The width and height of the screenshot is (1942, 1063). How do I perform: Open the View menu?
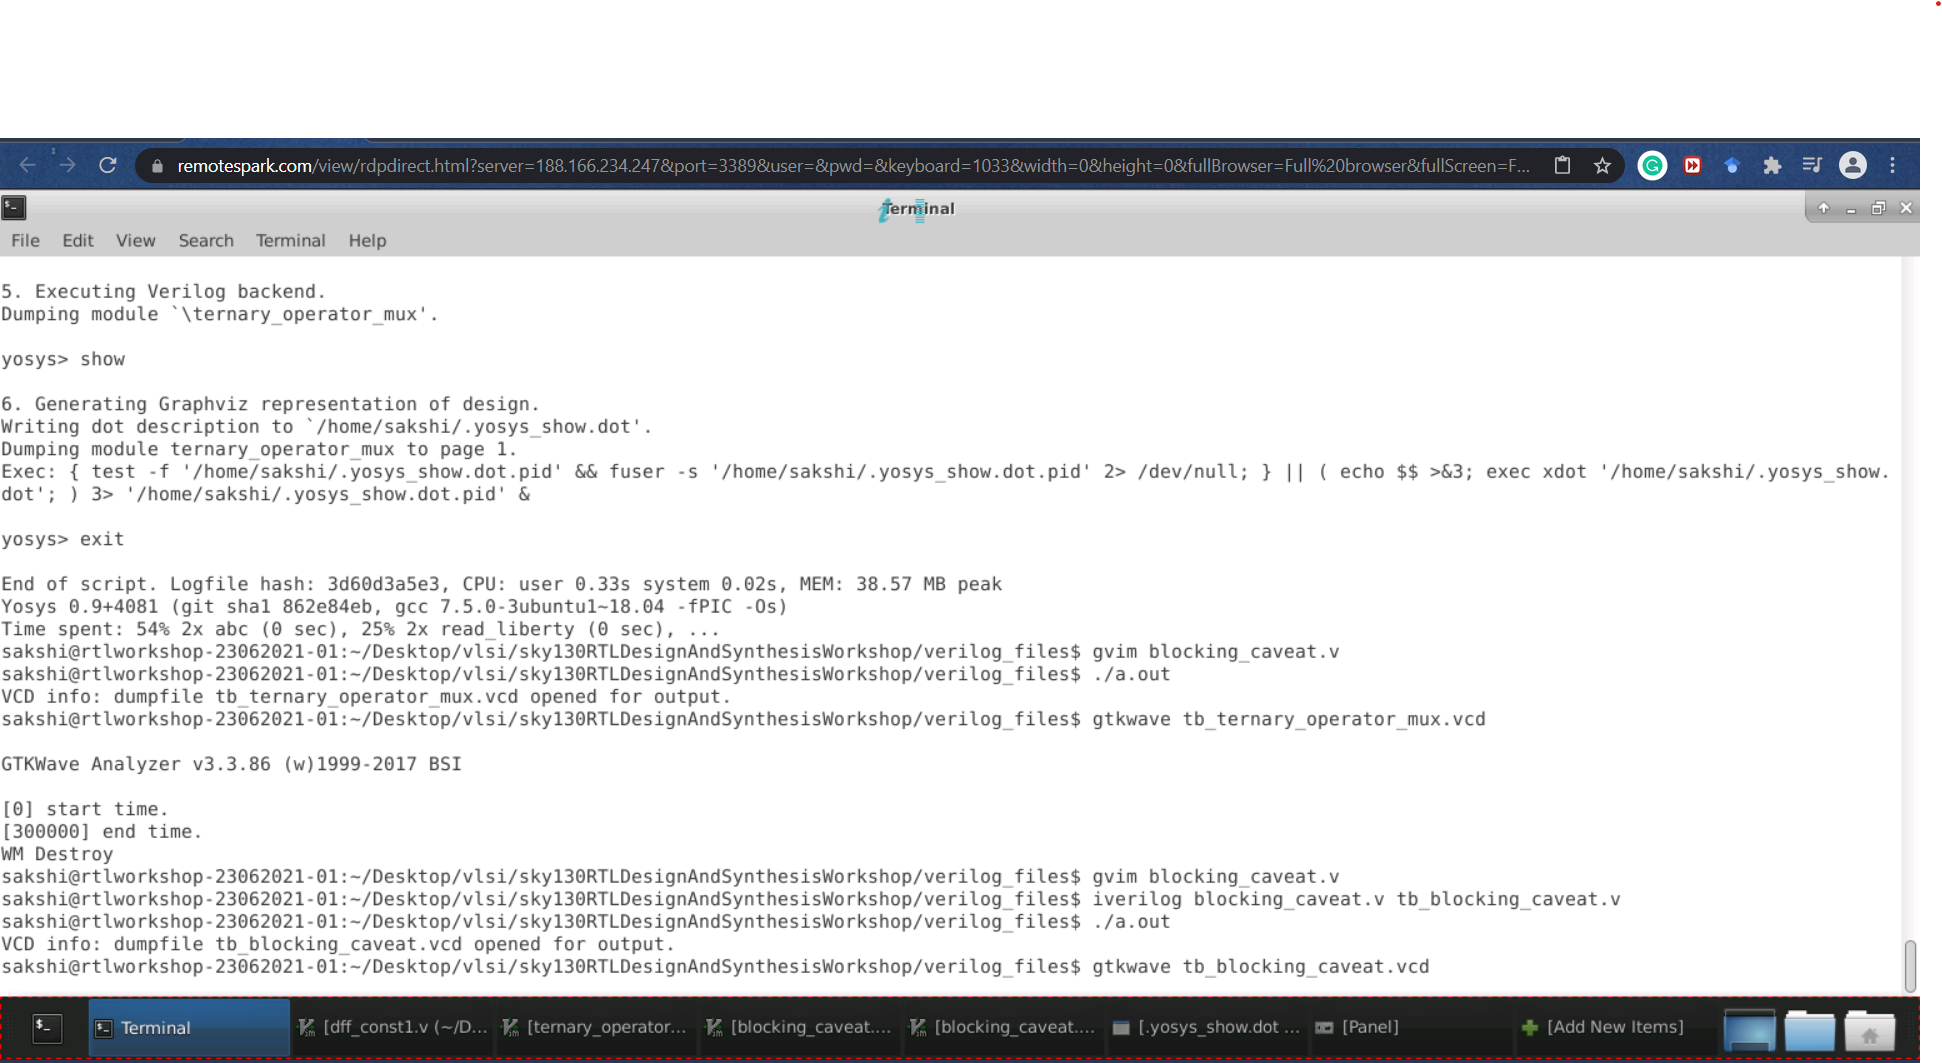(x=135, y=240)
